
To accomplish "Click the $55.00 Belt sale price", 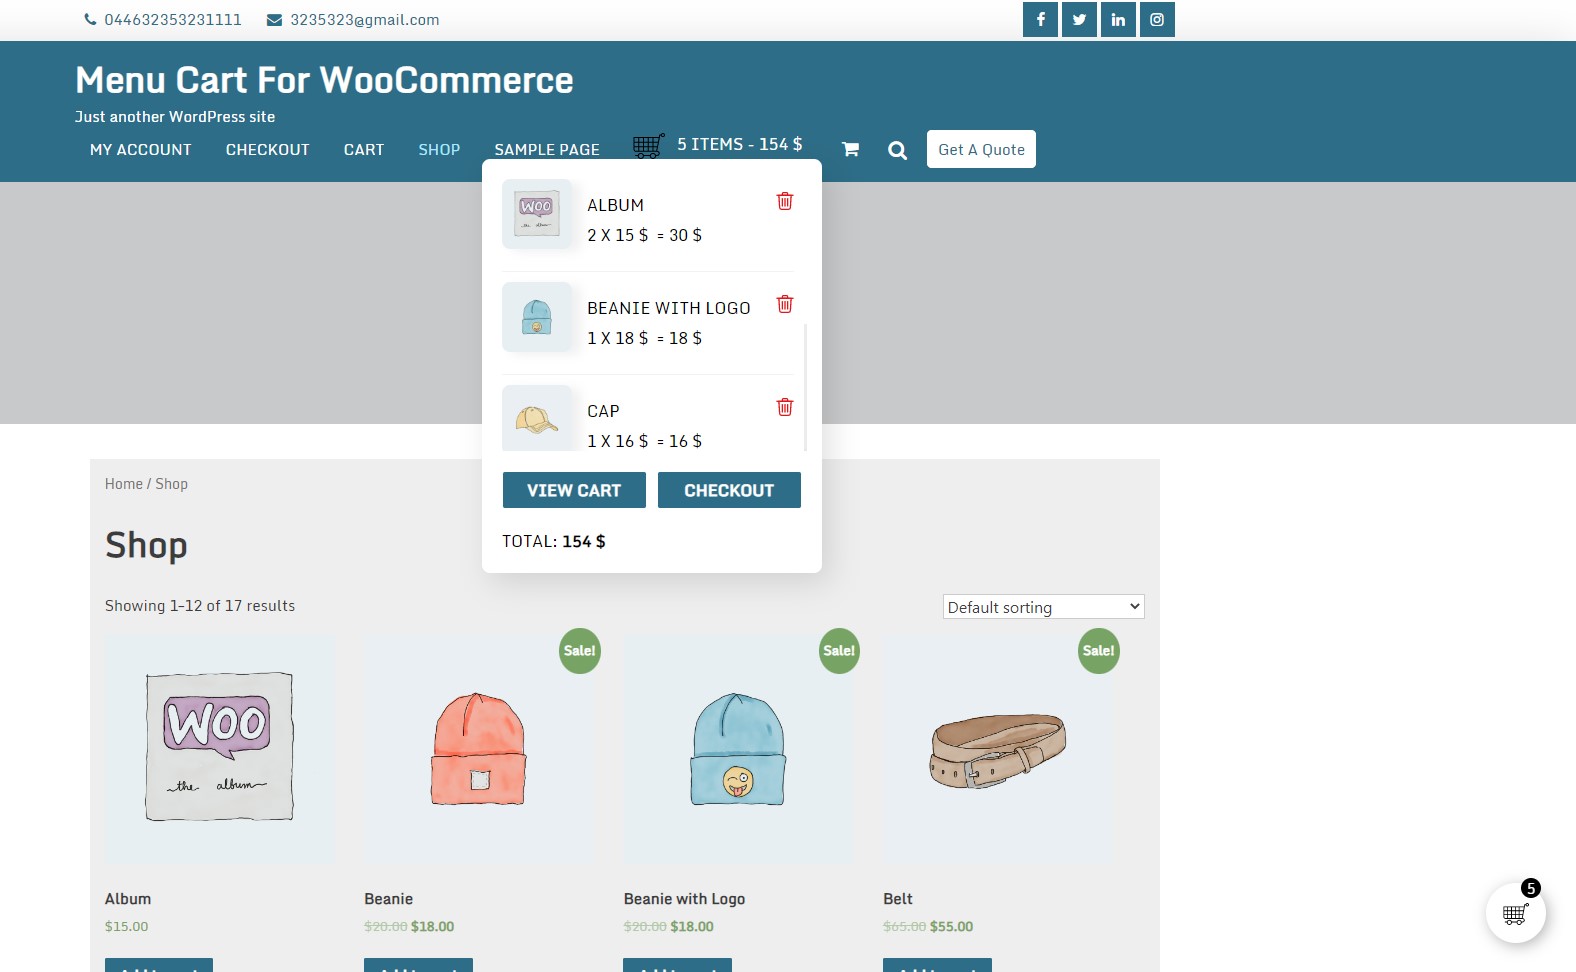I will click(951, 927).
